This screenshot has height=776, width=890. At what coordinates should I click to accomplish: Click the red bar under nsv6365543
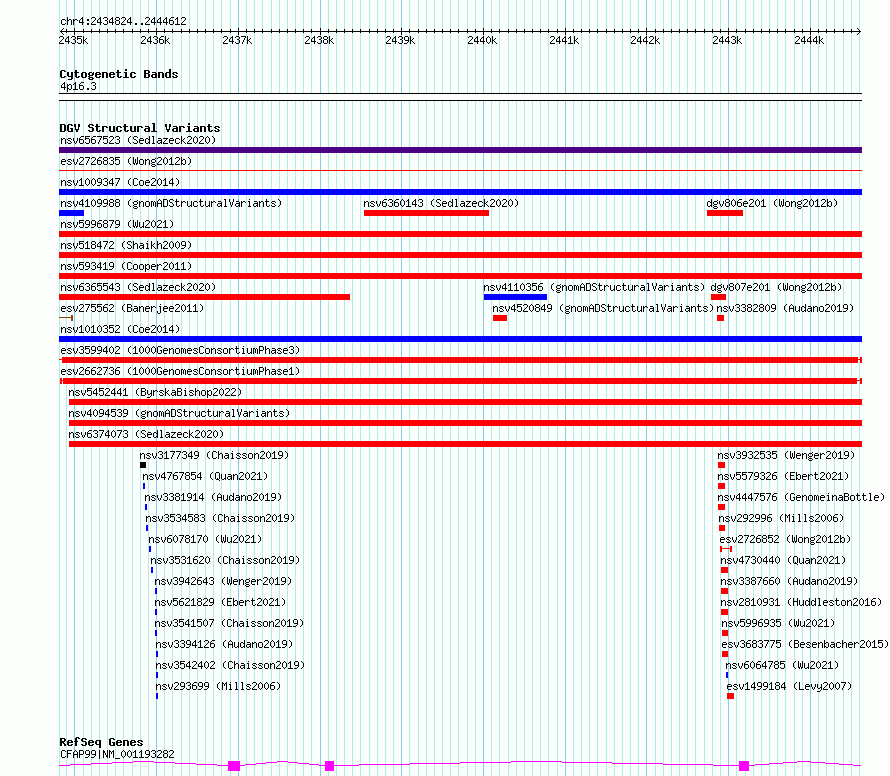pyautogui.click(x=204, y=297)
